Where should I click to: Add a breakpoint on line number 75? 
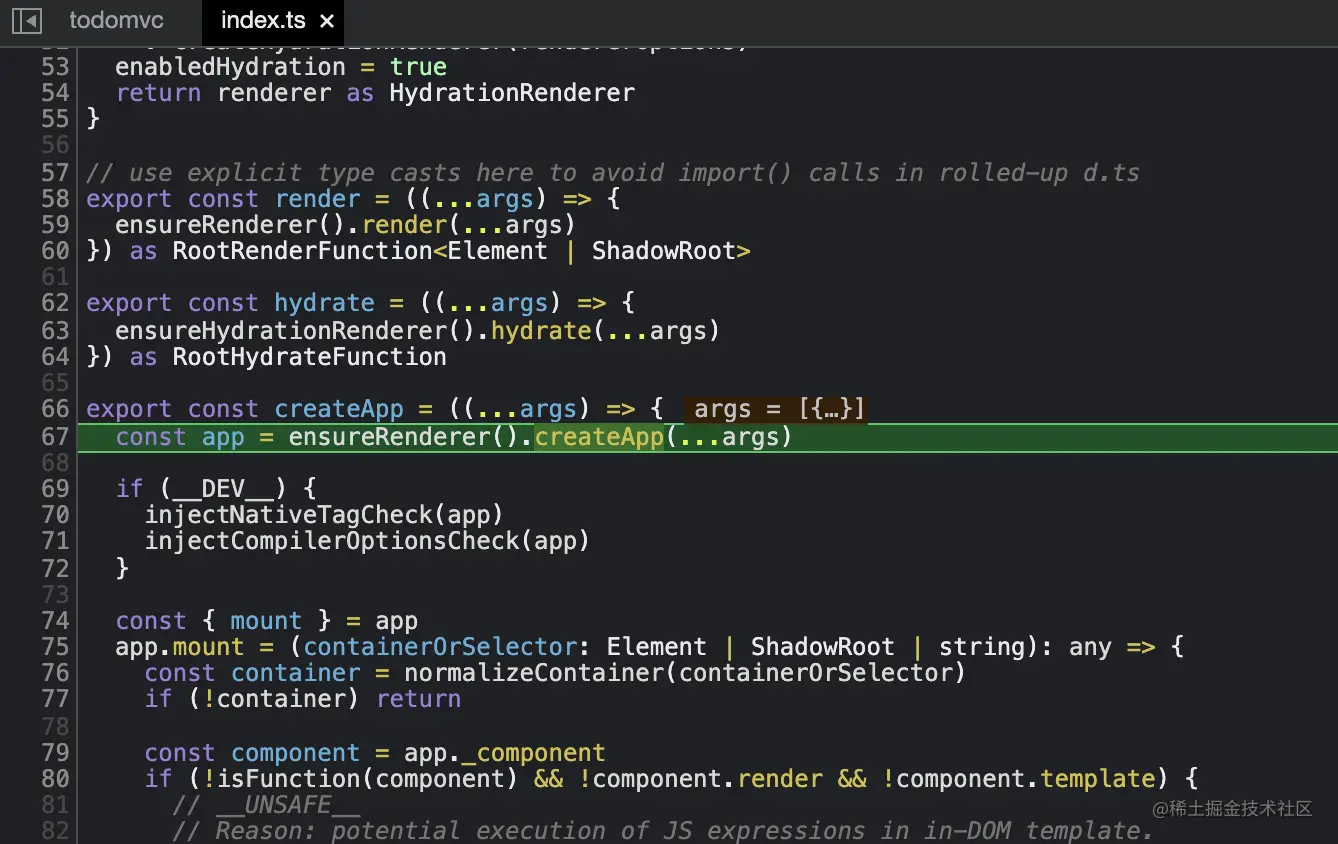pyautogui.click(x=56, y=647)
